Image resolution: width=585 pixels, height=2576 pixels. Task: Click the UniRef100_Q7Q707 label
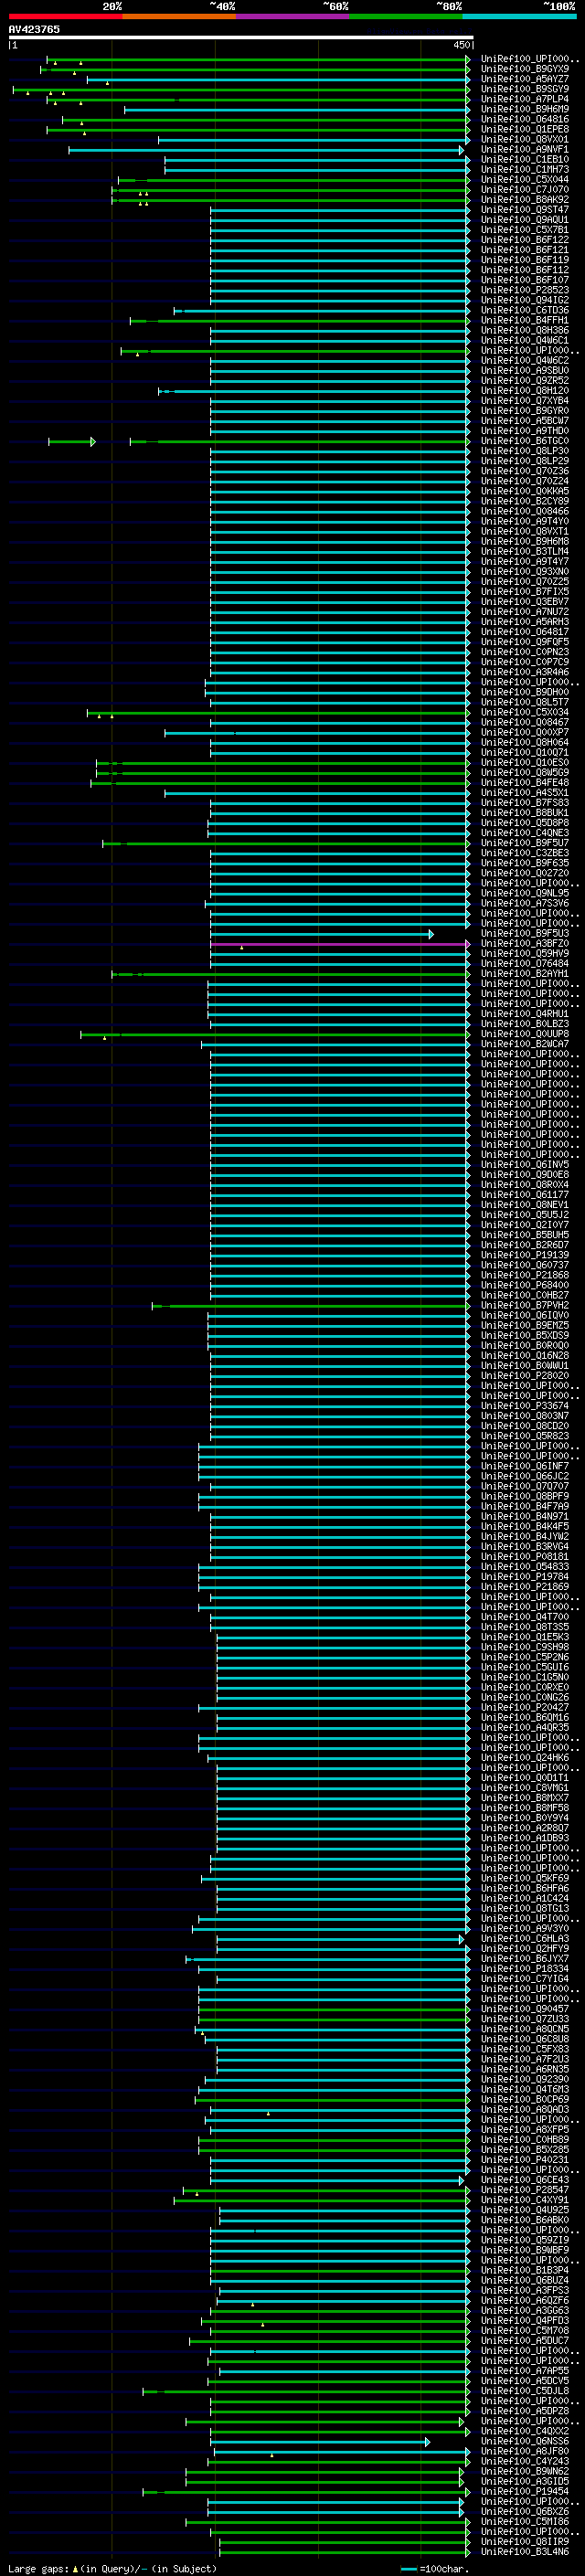coord(525,1486)
